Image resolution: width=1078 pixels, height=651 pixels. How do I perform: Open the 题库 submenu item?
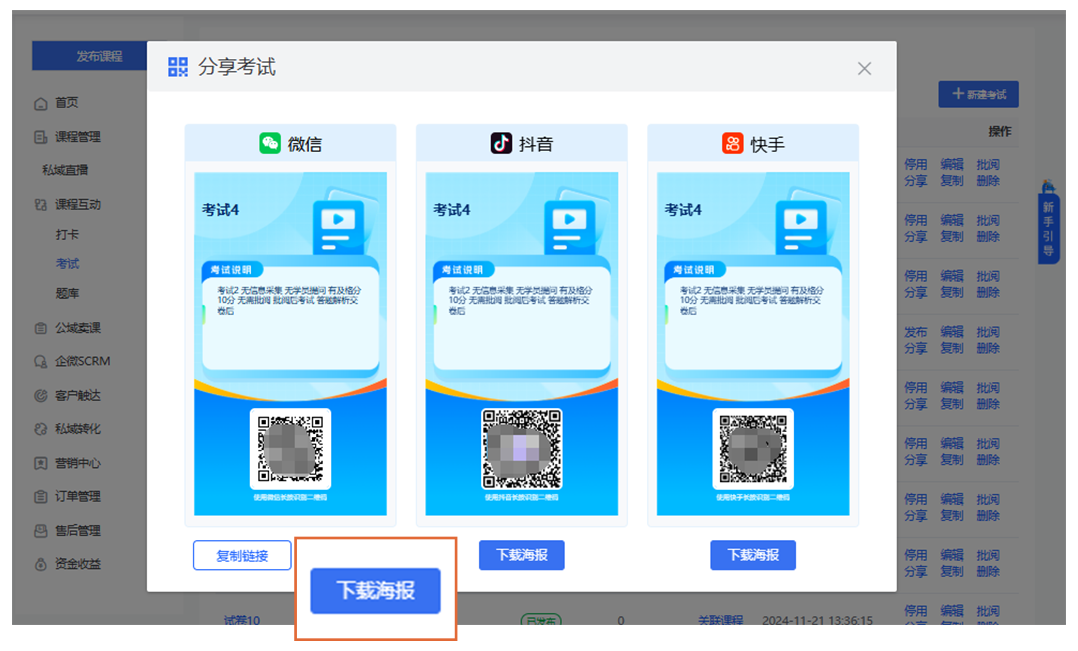click(67, 294)
